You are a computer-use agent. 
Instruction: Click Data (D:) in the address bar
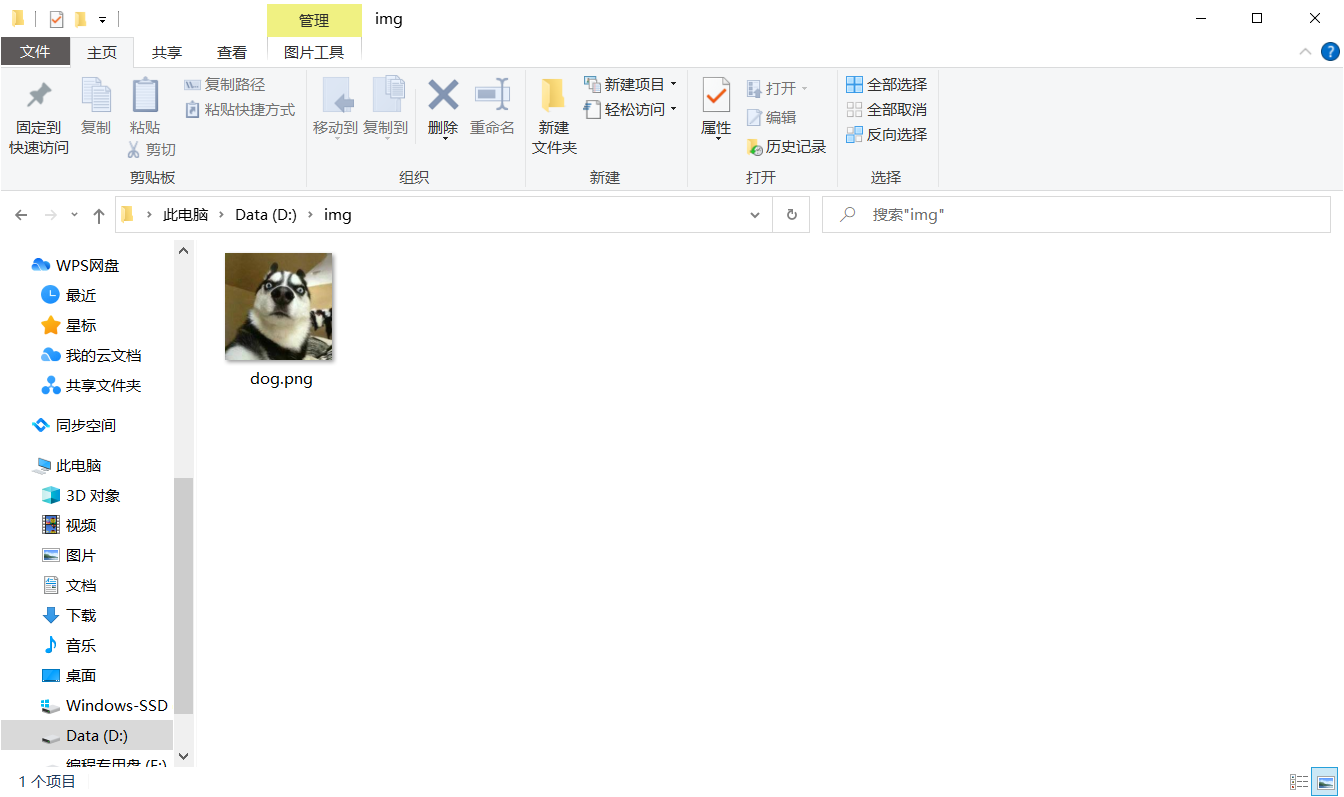[x=266, y=215]
